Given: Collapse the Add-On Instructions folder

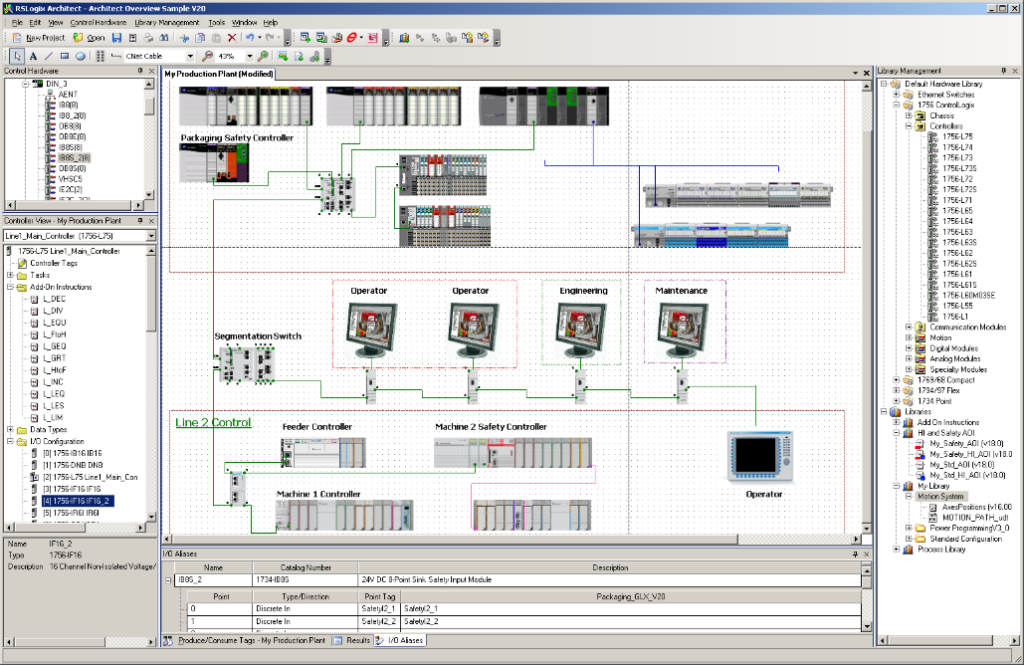Looking at the screenshot, I should pyautogui.click(x=10, y=287).
